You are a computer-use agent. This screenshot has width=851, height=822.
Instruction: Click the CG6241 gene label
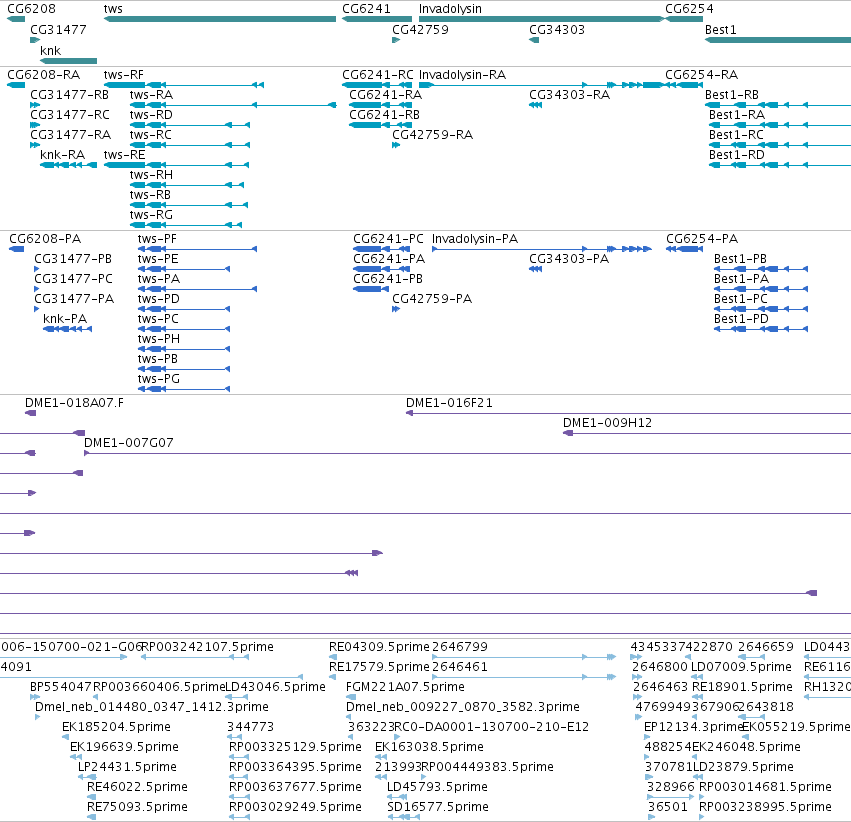[366, 9]
